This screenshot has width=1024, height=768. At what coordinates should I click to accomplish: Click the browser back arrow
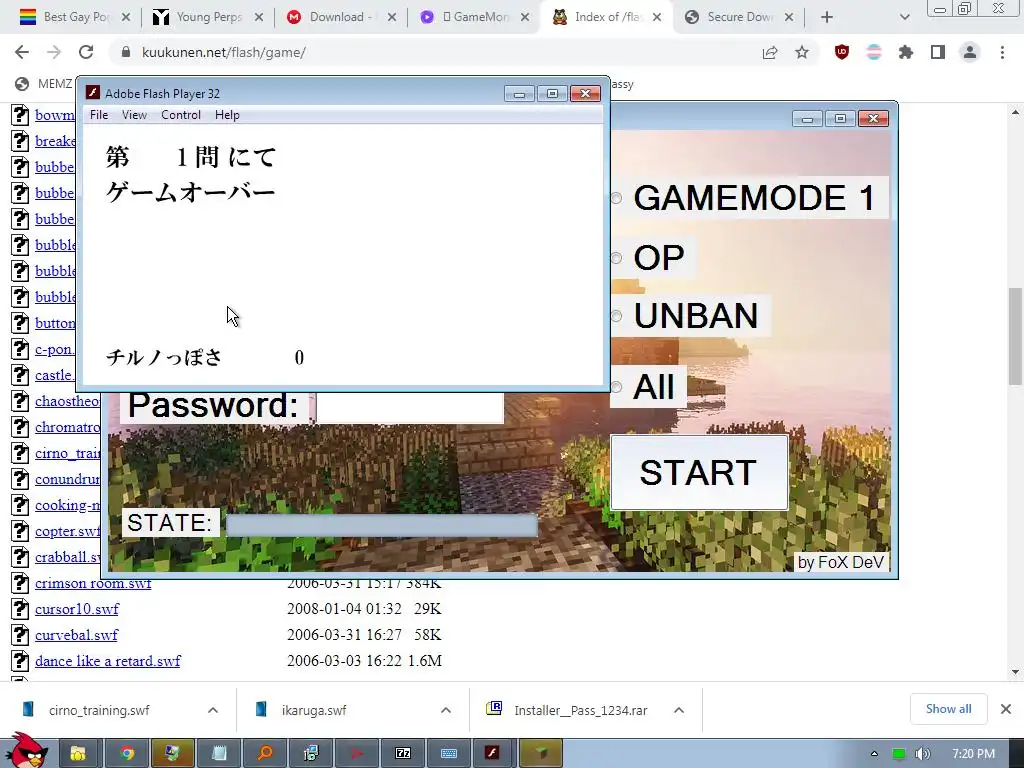[22, 52]
